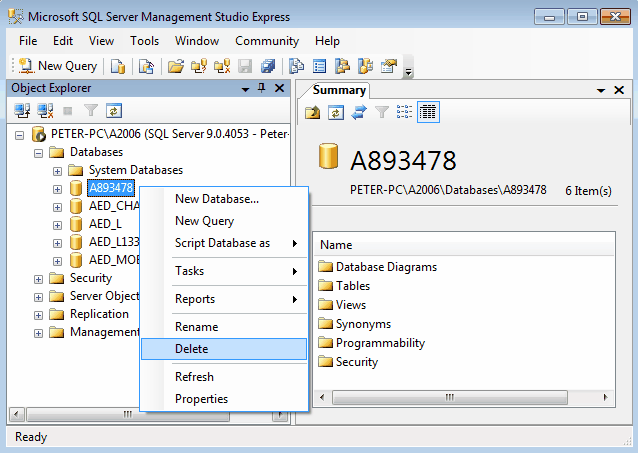This screenshot has height=453, width=638.
Task: Click the Synchronize arrows icon in Summary
Action: (359, 112)
